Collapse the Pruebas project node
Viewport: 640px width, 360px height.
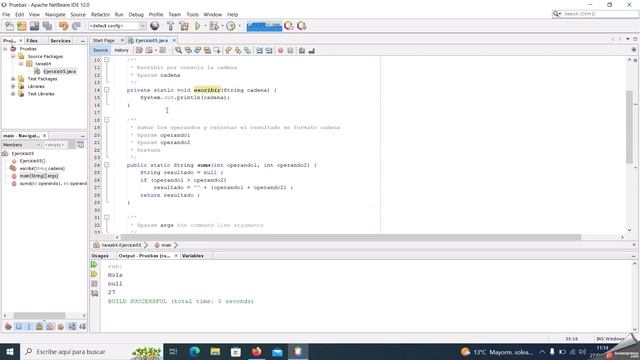[x=5, y=49]
